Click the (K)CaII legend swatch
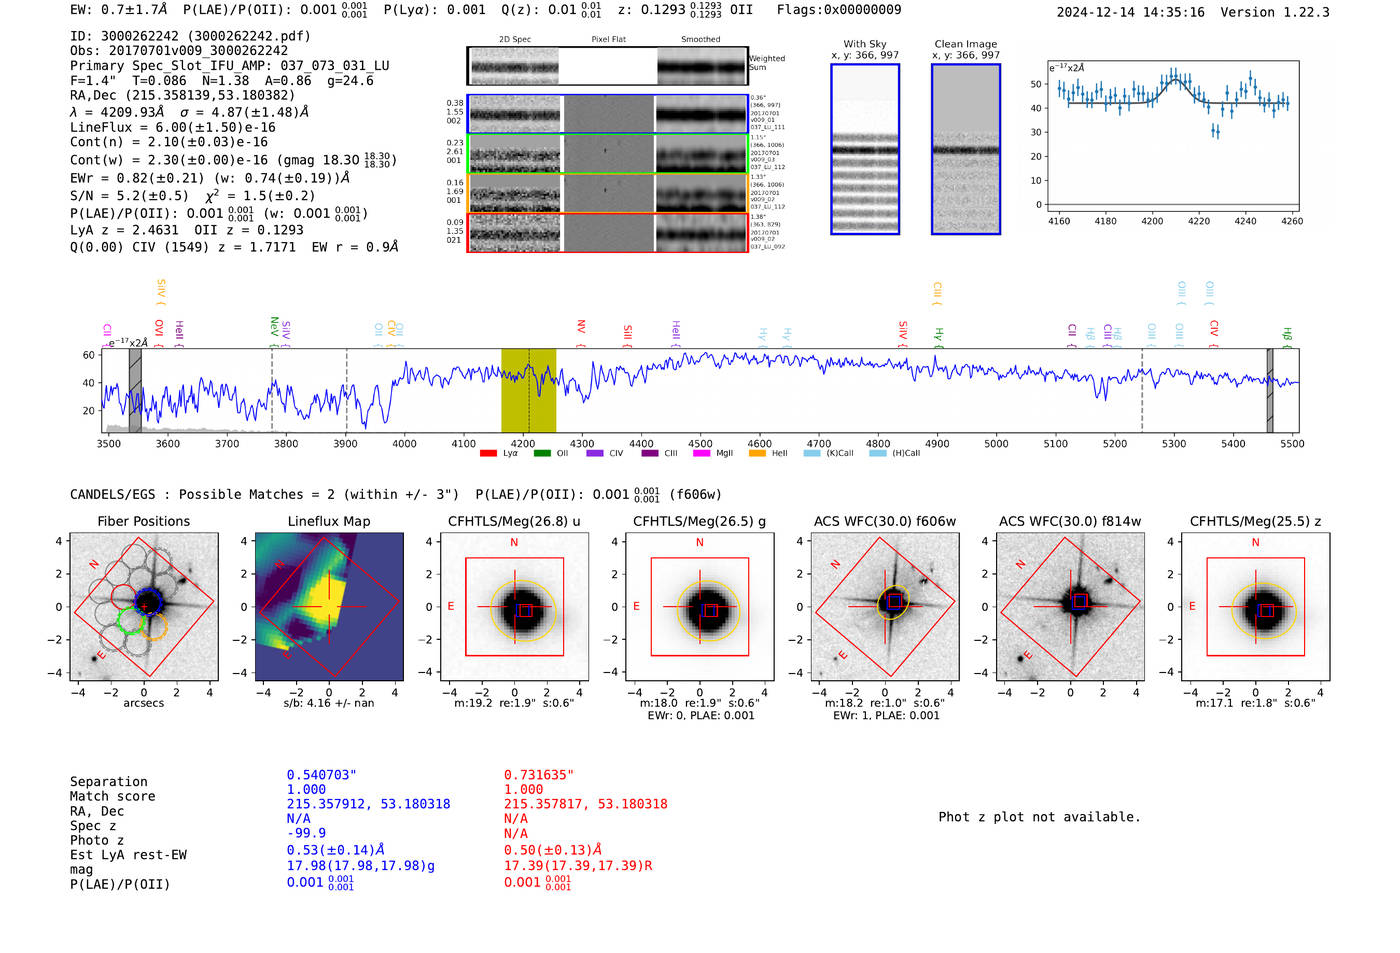The width and height of the screenshot is (1400, 953). tap(812, 453)
